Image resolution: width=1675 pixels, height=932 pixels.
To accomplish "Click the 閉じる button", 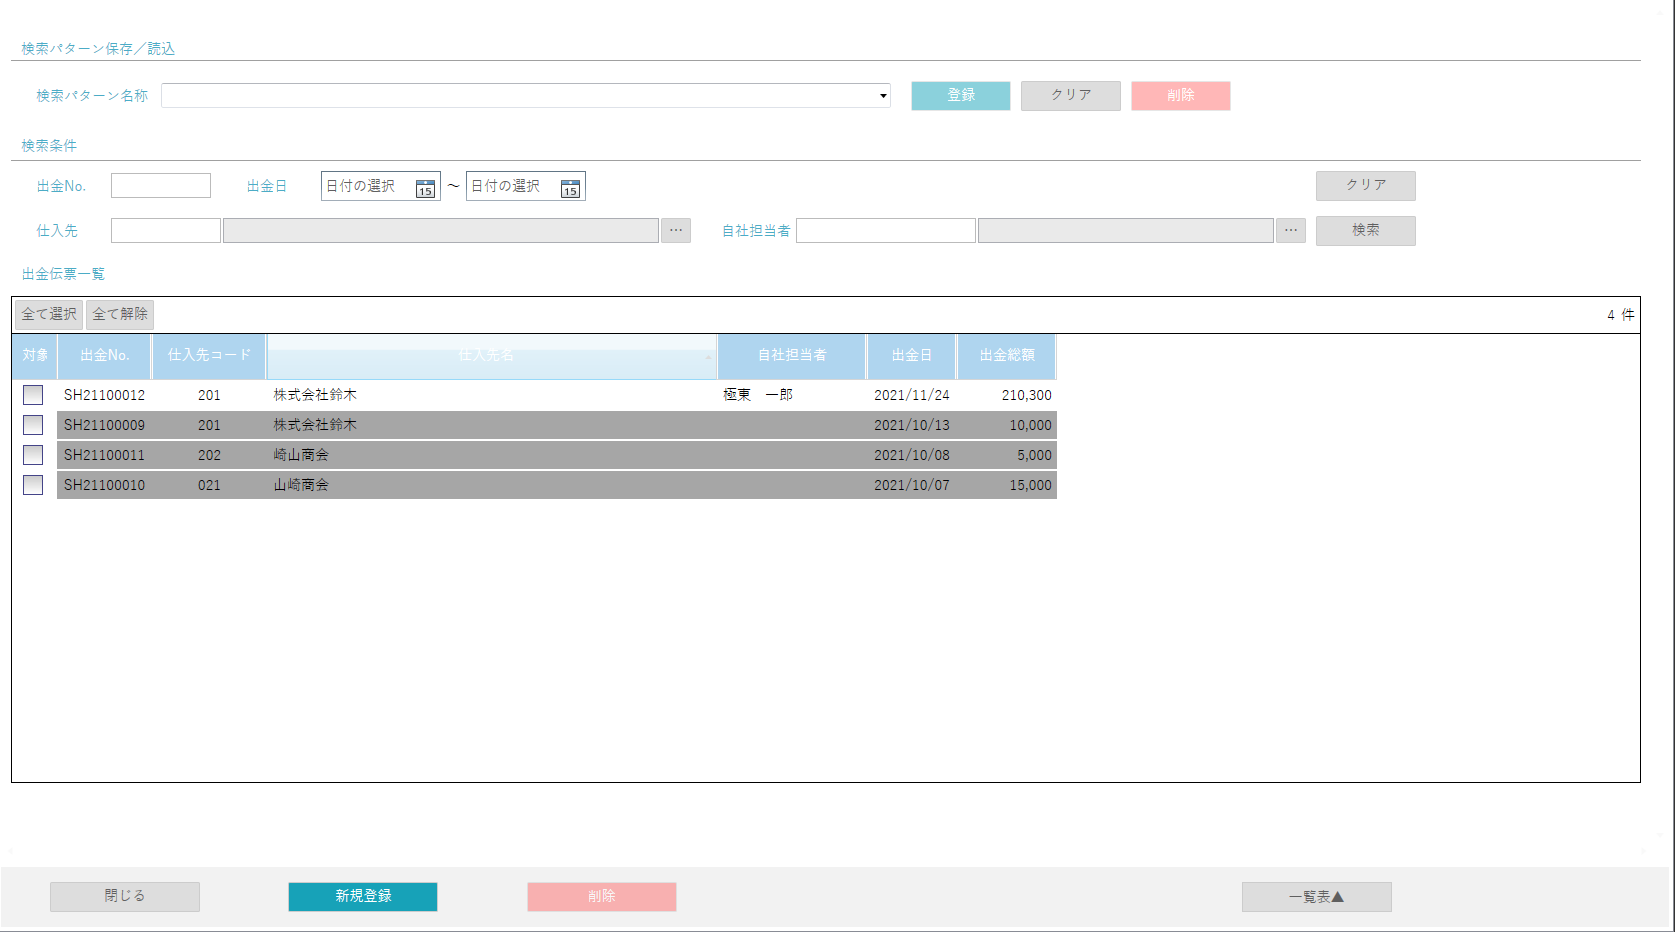I will click(125, 897).
